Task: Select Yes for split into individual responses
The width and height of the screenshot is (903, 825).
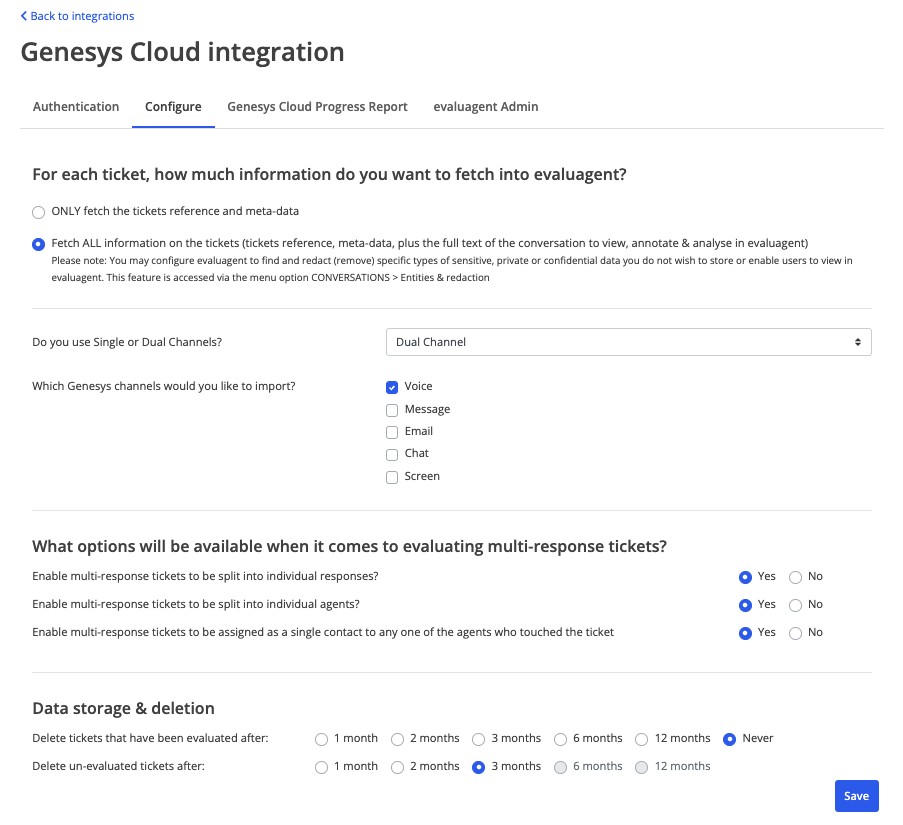Action: 745,577
